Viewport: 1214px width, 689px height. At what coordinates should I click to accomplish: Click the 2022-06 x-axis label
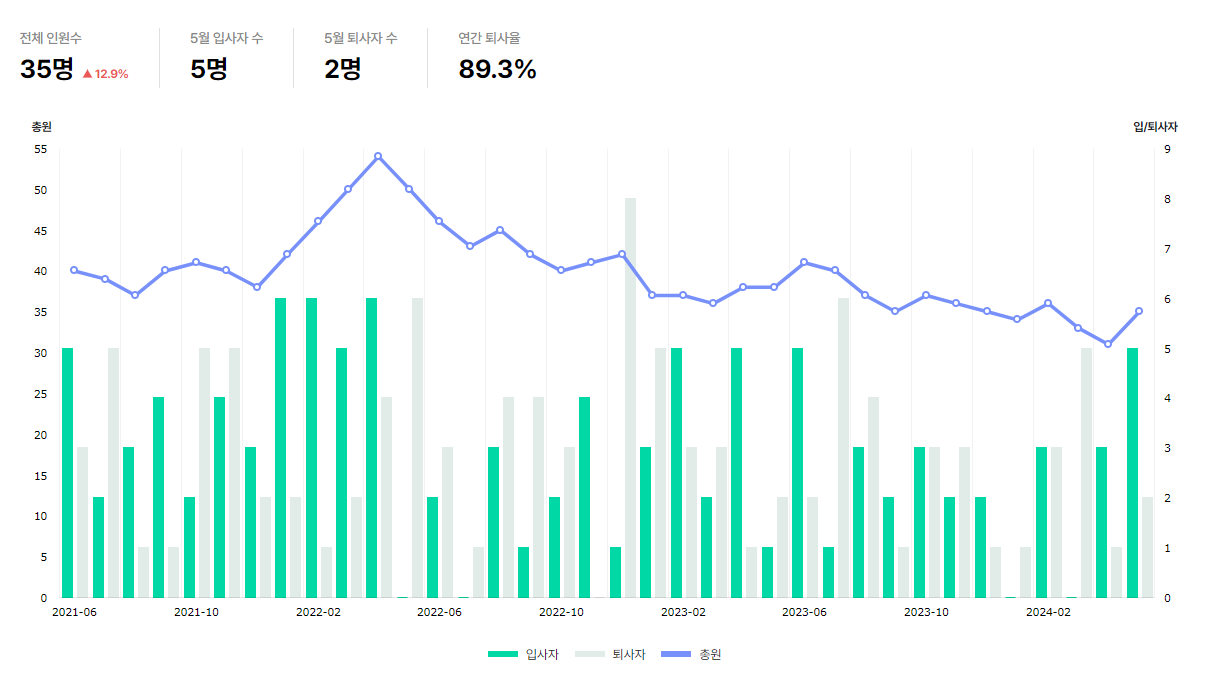click(439, 612)
